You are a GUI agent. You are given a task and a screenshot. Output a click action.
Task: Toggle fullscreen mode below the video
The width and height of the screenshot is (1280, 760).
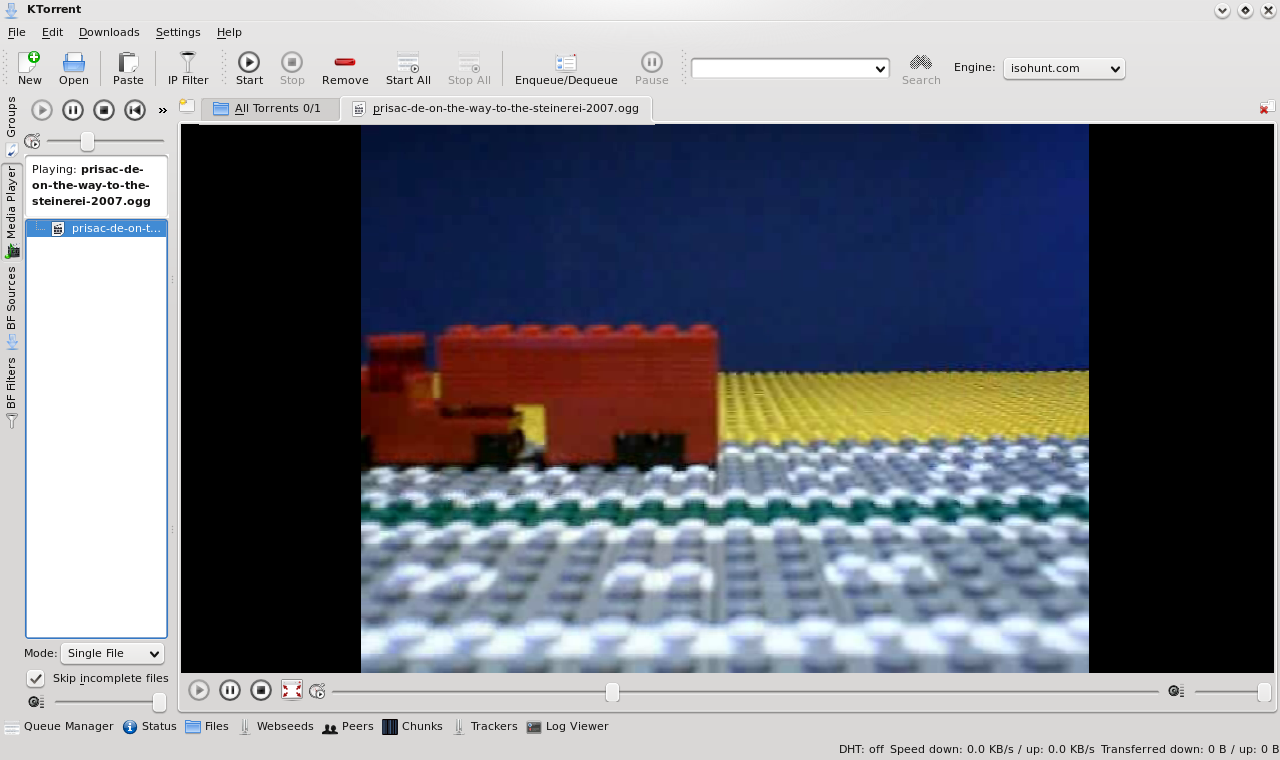tap(292, 690)
